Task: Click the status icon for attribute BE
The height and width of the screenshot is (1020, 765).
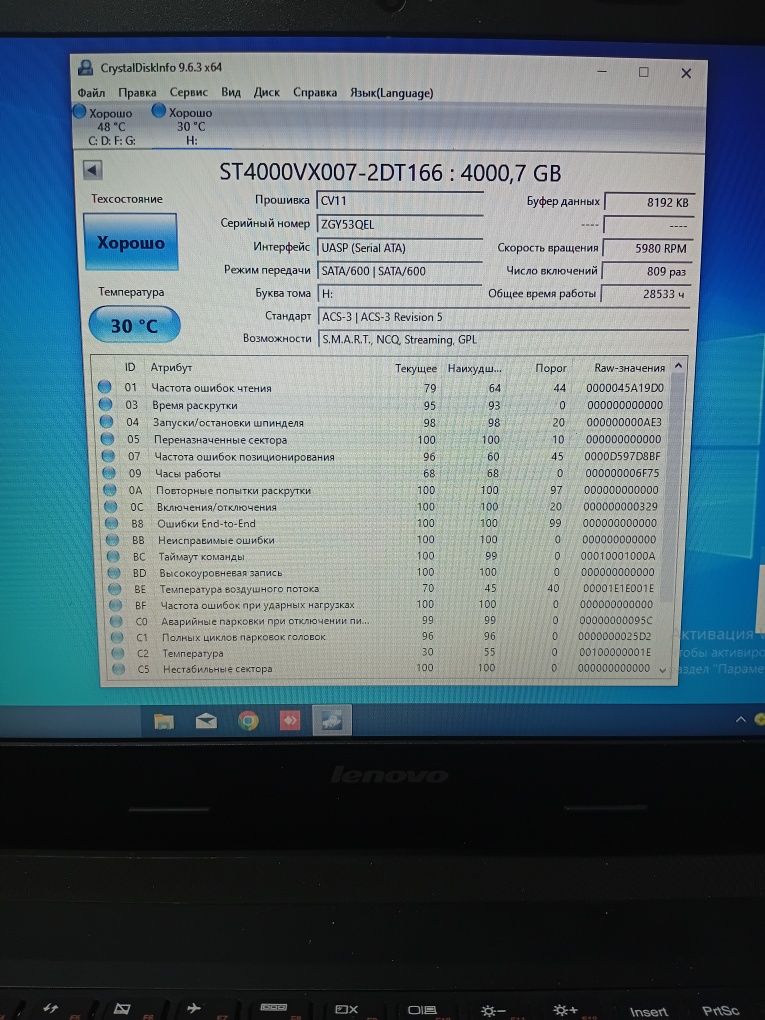Action: tap(115, 589)
